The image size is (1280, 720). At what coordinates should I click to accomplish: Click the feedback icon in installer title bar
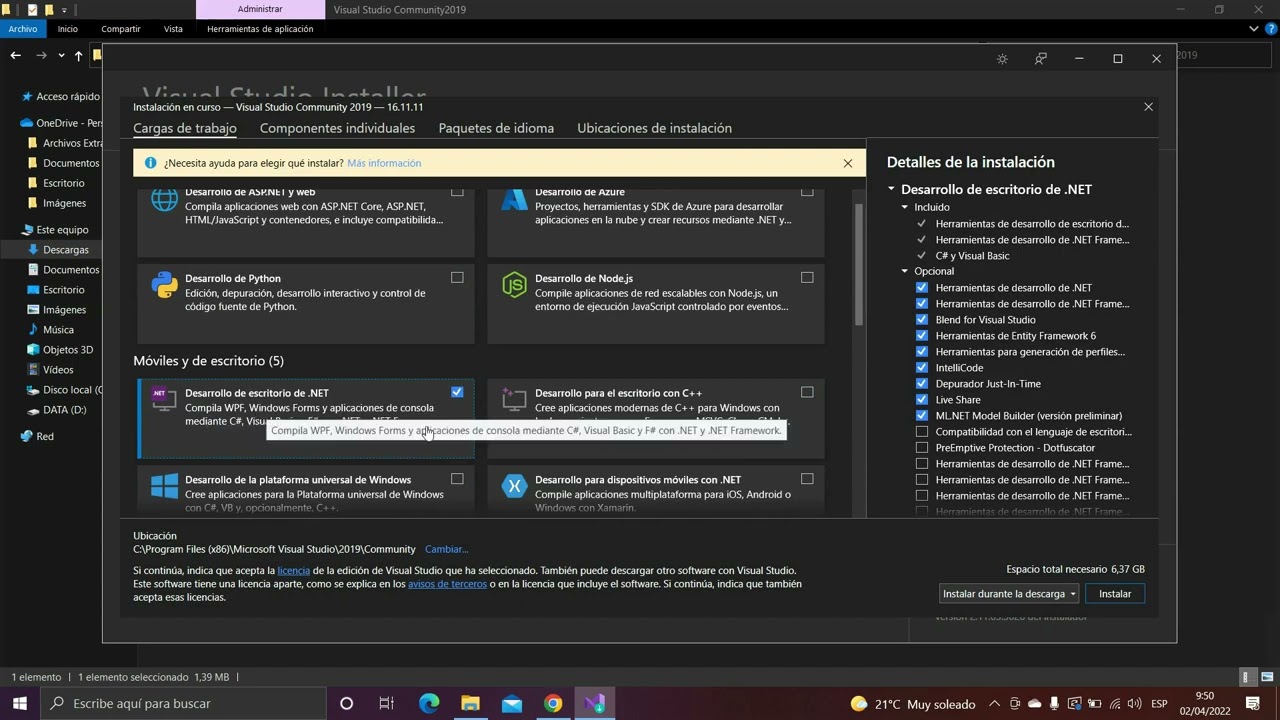click(x=1041, y=59)
